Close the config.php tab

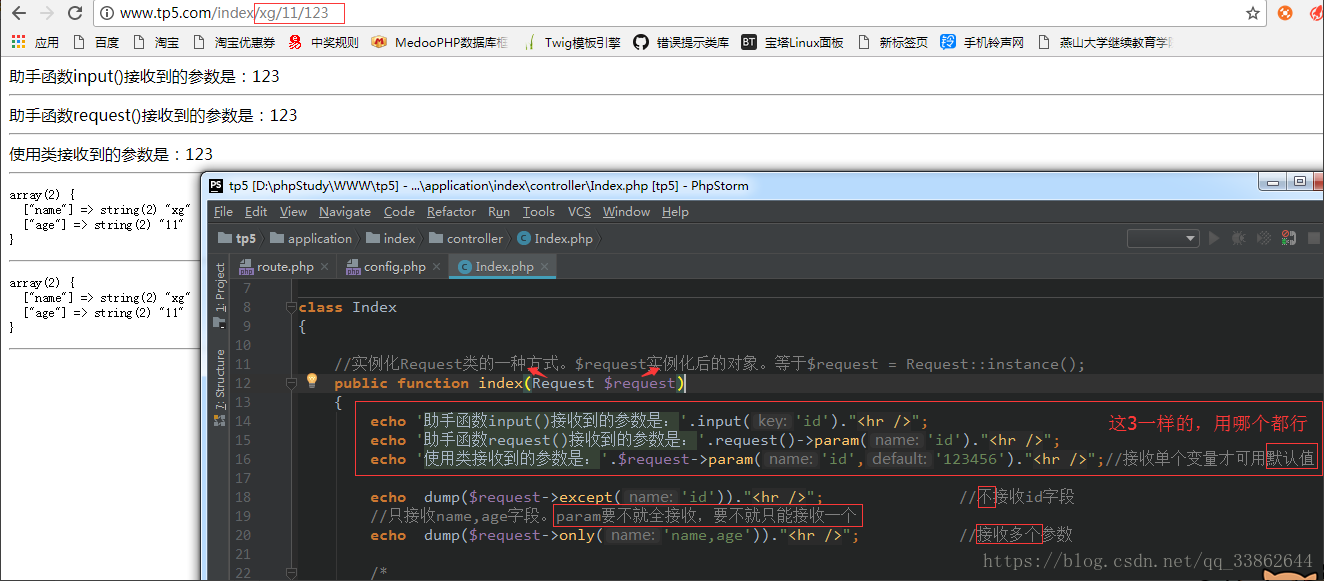tap(435, 267)
